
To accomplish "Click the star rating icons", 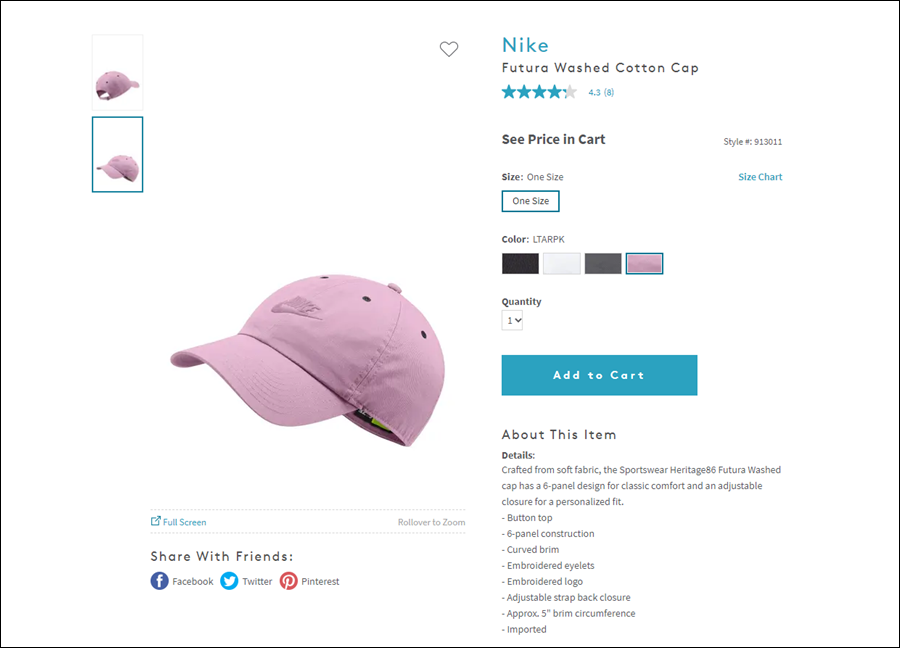I will (539, 92).
